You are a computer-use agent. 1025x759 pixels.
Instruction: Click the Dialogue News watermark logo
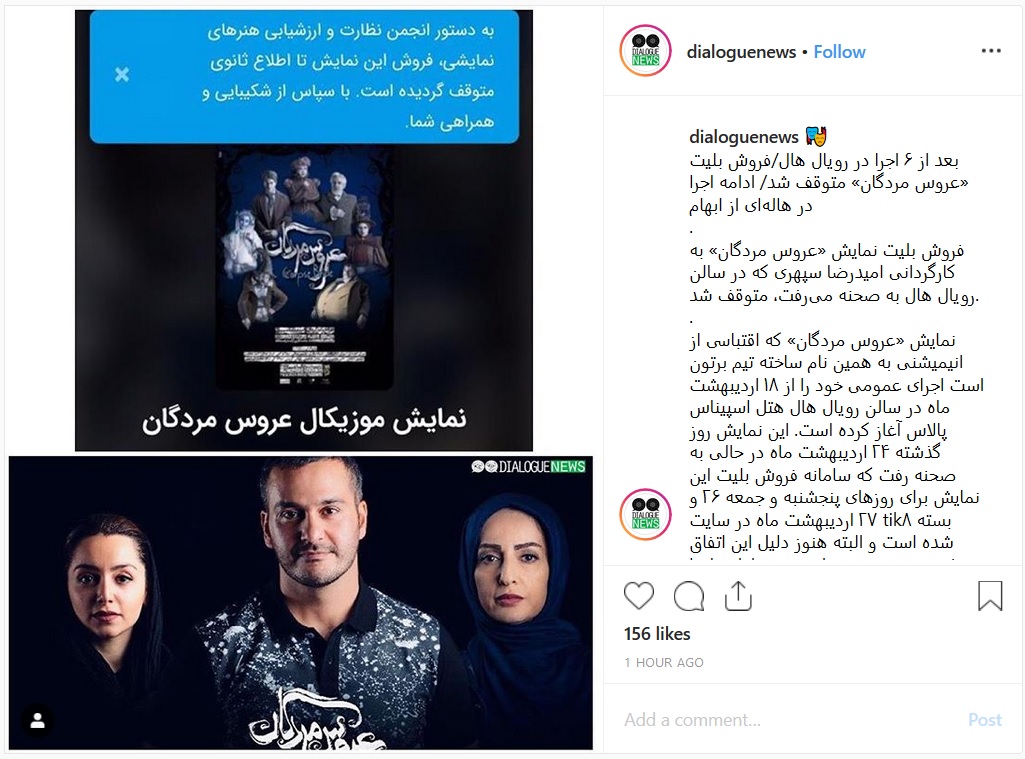coord(528,466)
